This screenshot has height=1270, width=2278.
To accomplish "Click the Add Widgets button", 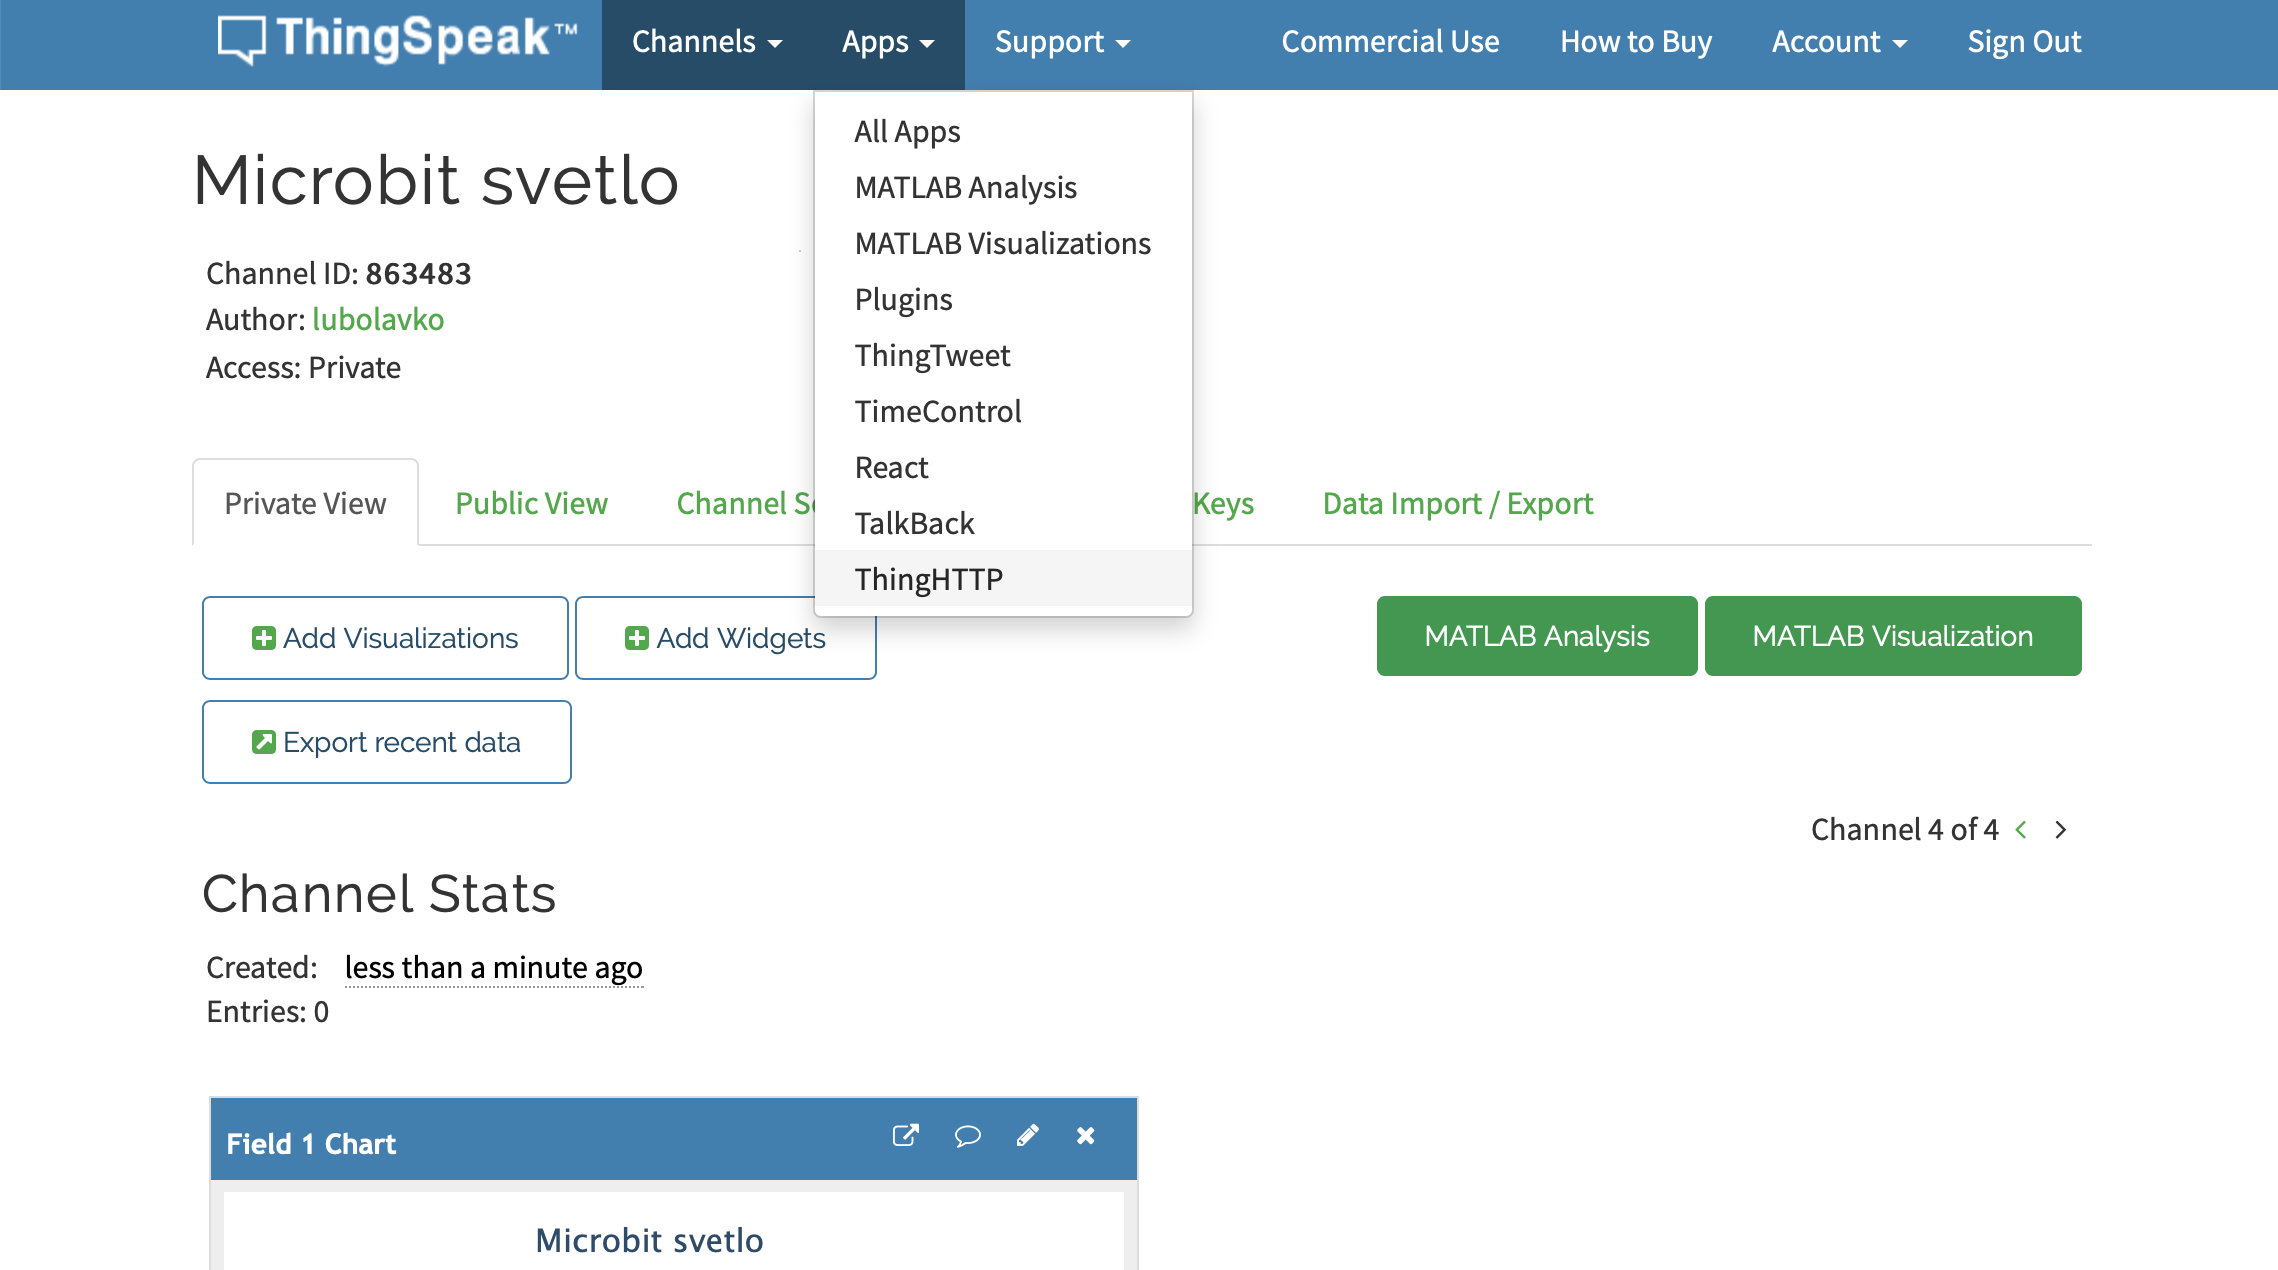I will 725,638.
